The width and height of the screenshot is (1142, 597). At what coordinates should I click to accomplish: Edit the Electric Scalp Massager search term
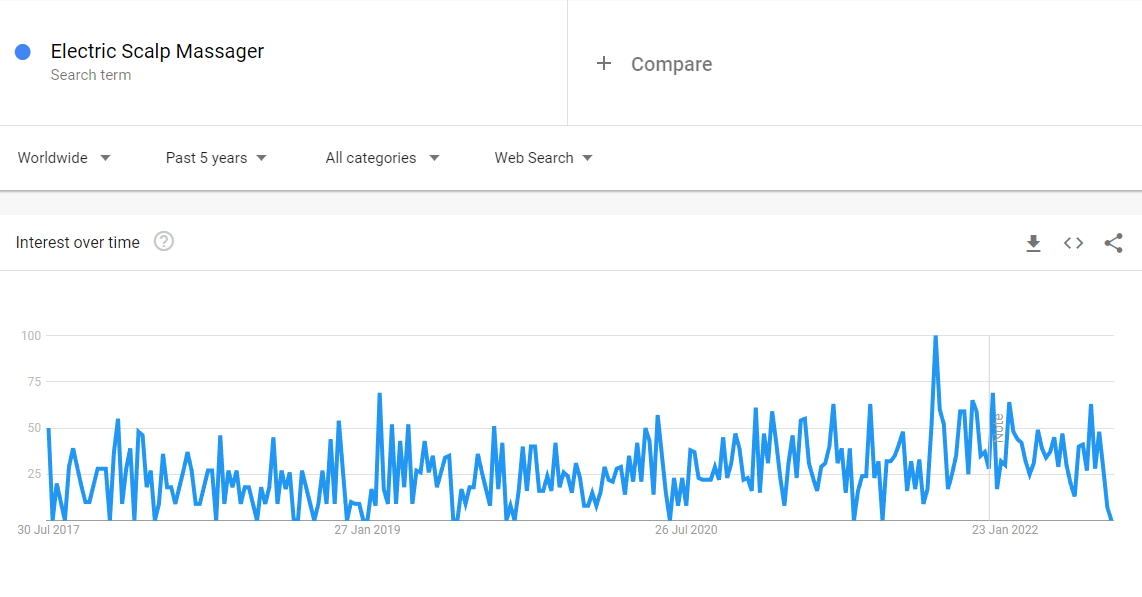(x=157, y=51)
